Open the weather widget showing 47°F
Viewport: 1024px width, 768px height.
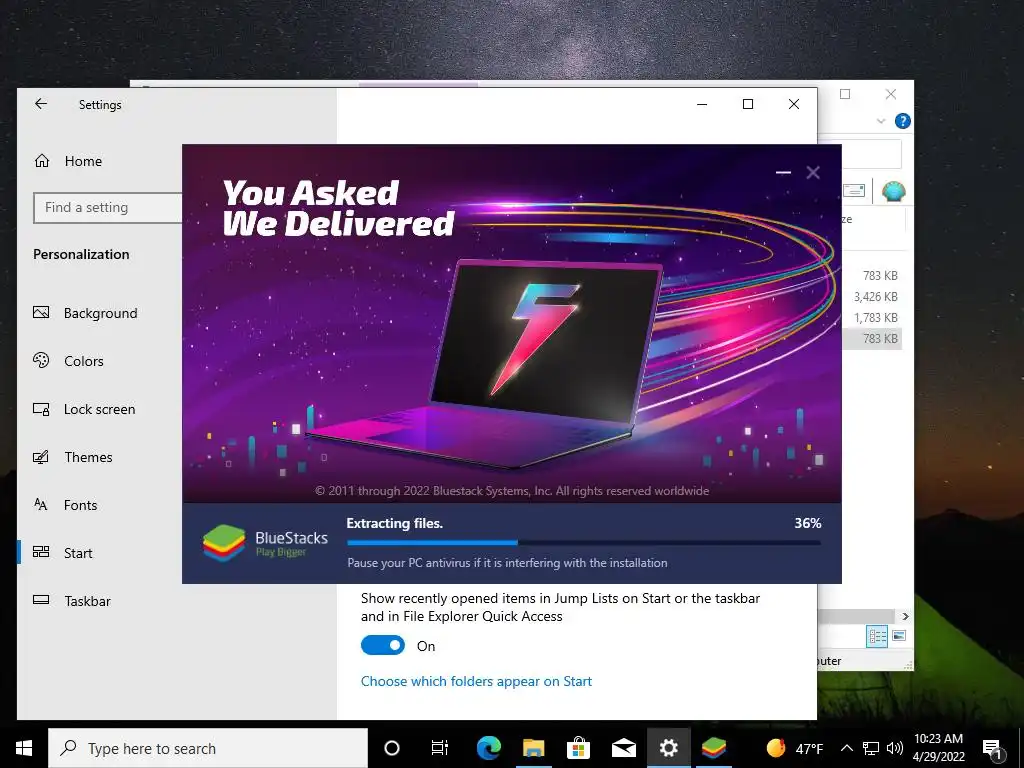795,748
